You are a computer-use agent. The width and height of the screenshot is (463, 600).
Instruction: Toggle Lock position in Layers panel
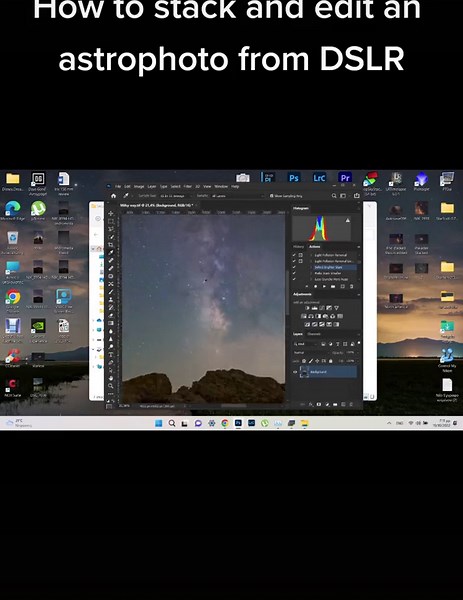point(317,361)
